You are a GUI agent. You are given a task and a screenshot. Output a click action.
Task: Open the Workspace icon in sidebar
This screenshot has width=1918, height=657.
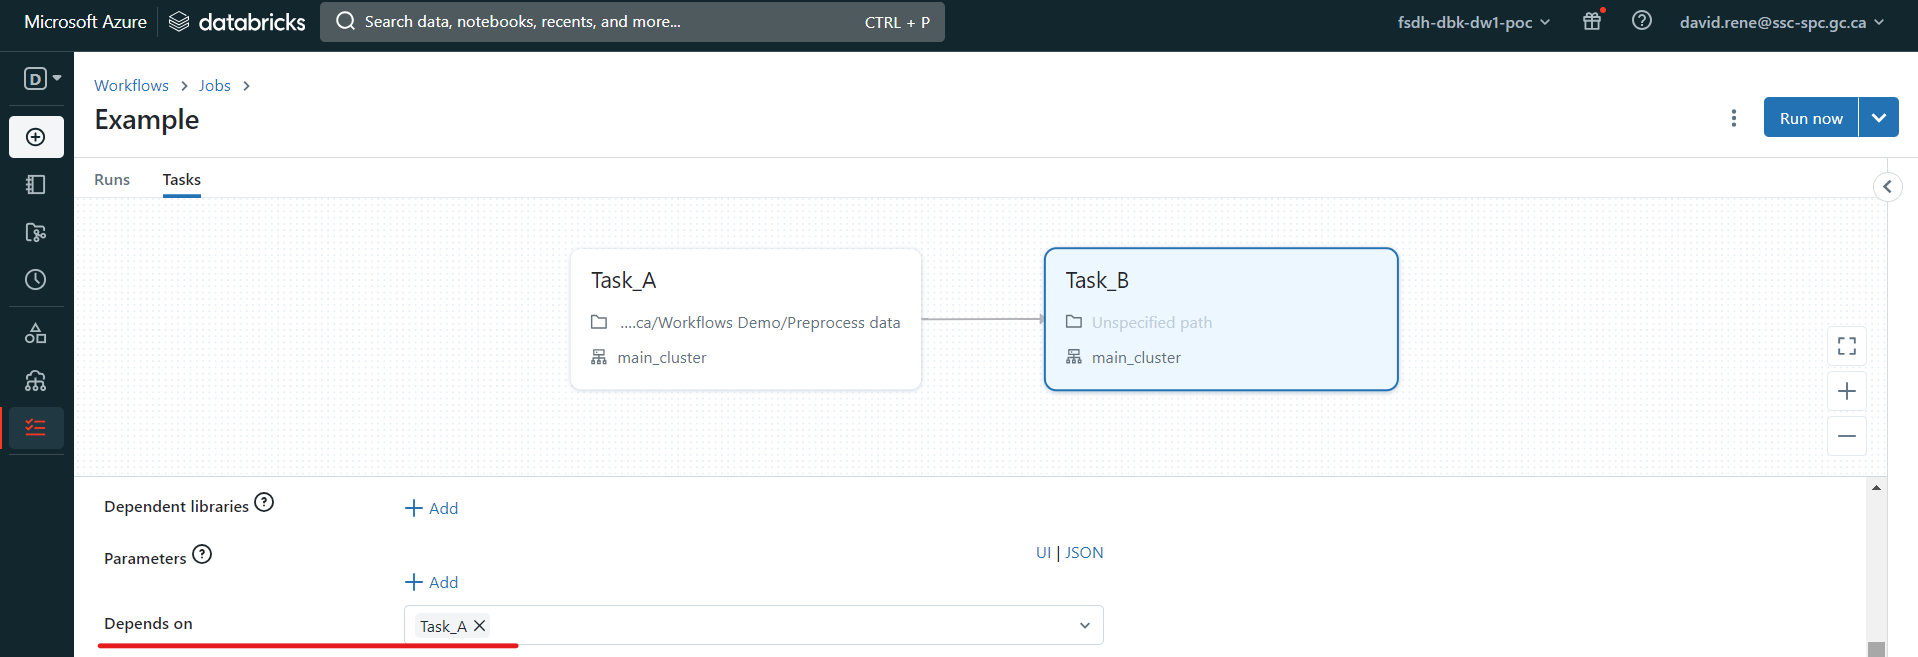pos(36,184)
